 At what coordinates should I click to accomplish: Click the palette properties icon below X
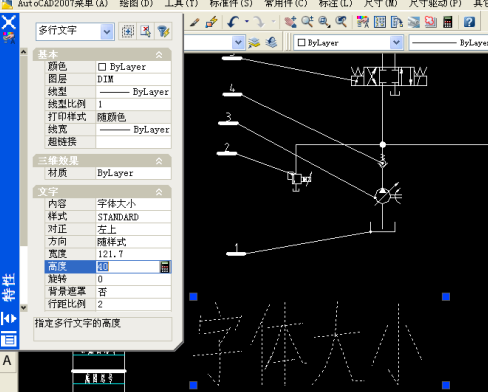(9, 38)
